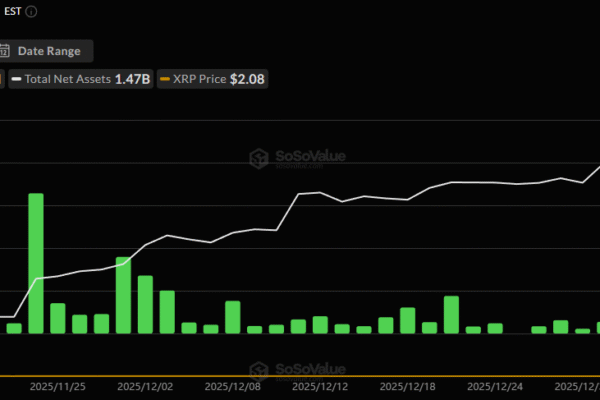Viewport: 600px width, 400px height.
Task: Click the info icon beside EST
Action: (x=33, y=13)
